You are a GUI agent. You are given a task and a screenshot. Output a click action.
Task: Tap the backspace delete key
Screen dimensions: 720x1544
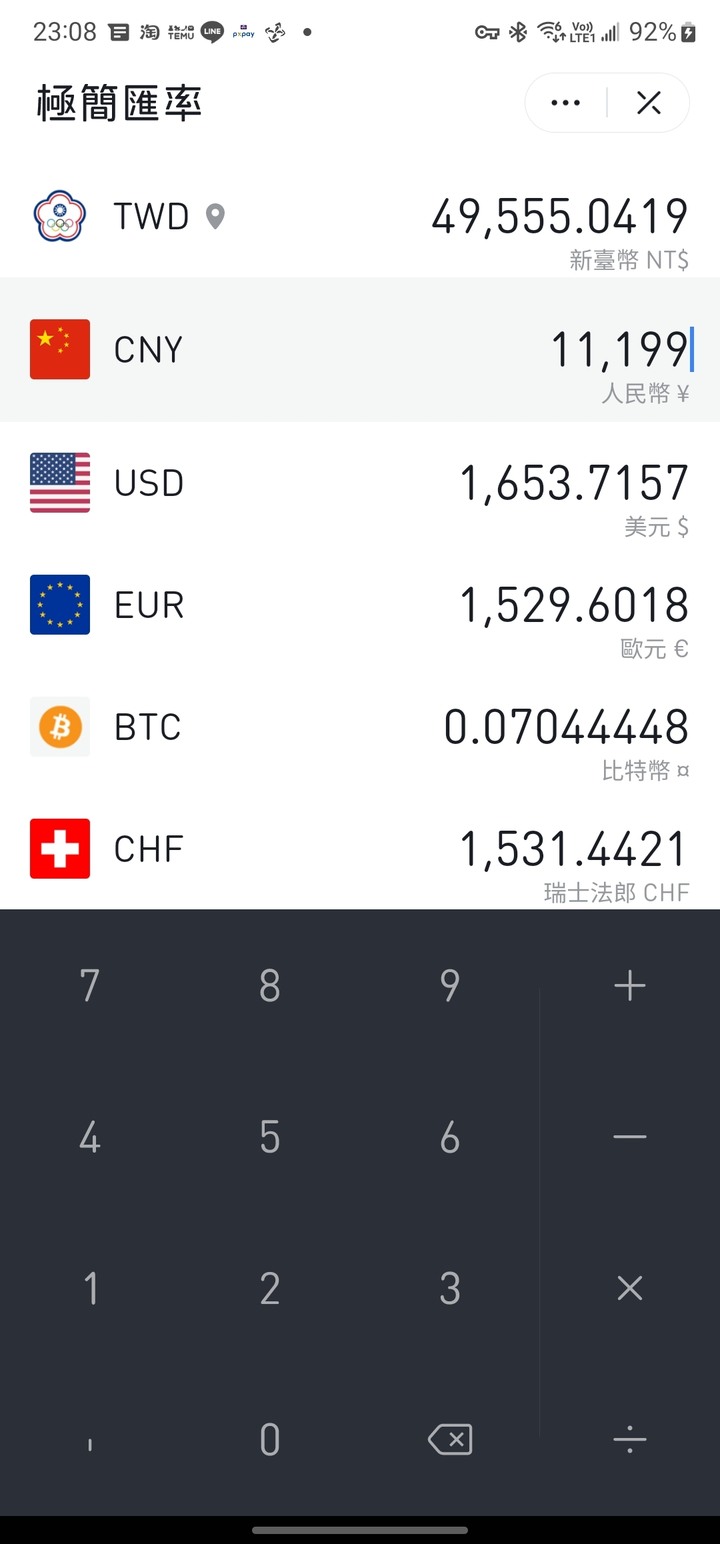point(450,1440)
